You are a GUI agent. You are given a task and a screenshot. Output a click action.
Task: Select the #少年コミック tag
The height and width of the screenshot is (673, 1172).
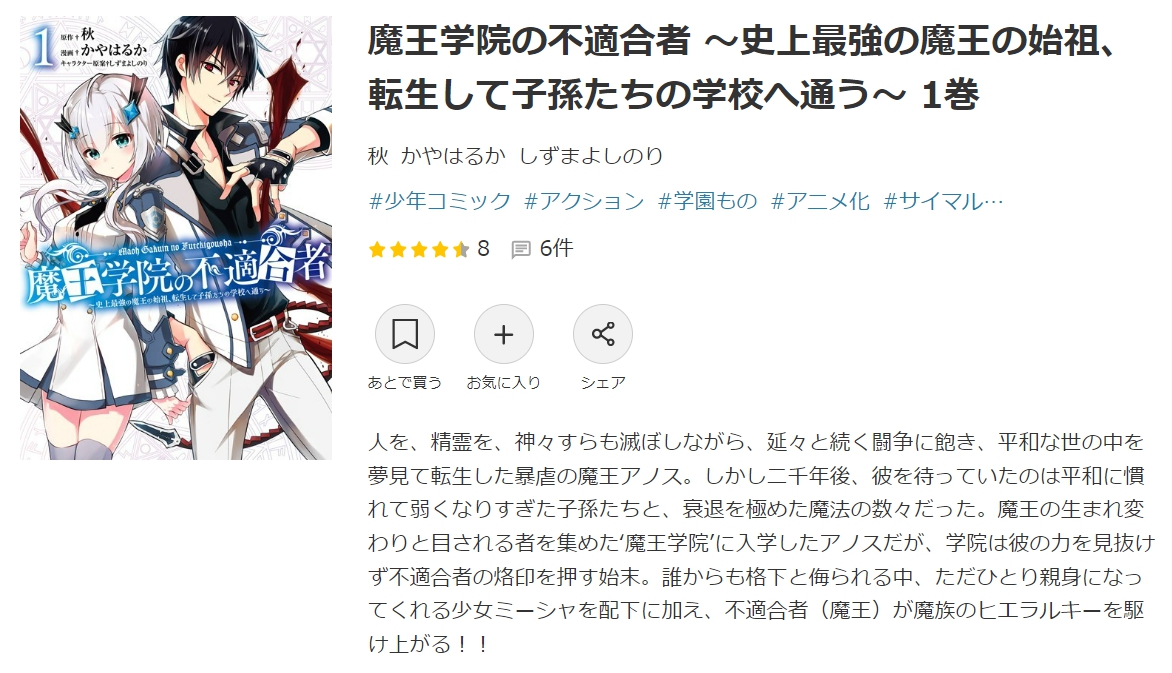coord(440,201)
